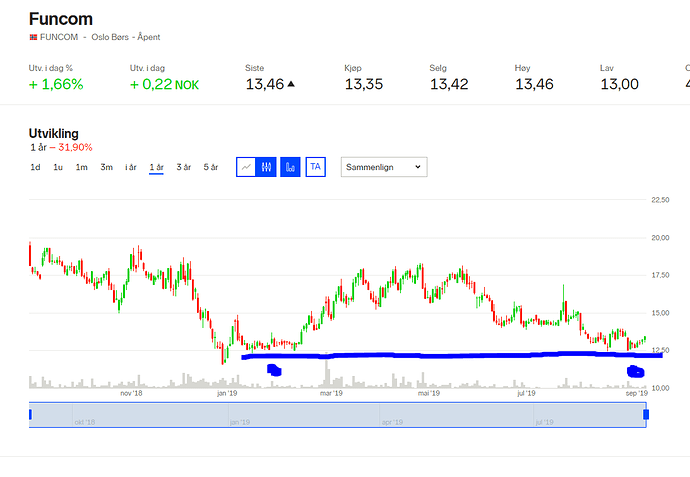Click the 15,00 price axis label

(x=660, y=313)
